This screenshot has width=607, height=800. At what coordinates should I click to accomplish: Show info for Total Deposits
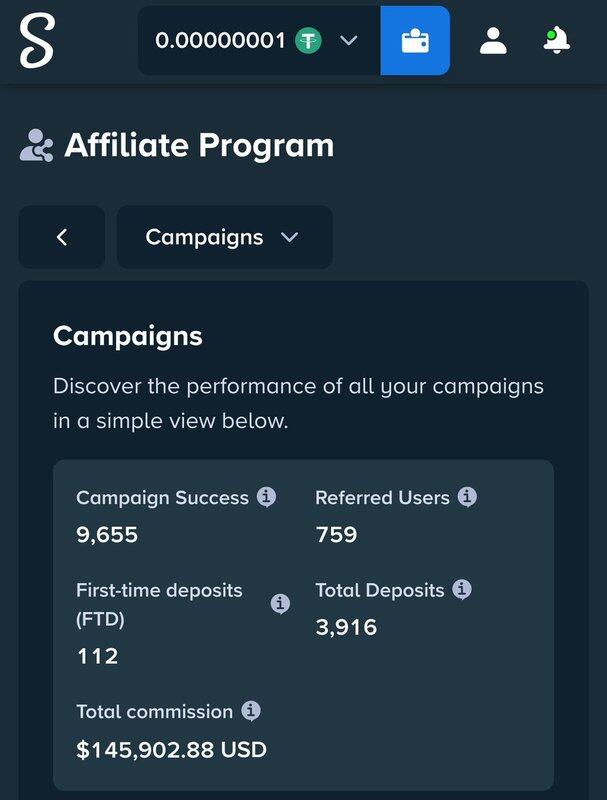[x=462, y=590]
